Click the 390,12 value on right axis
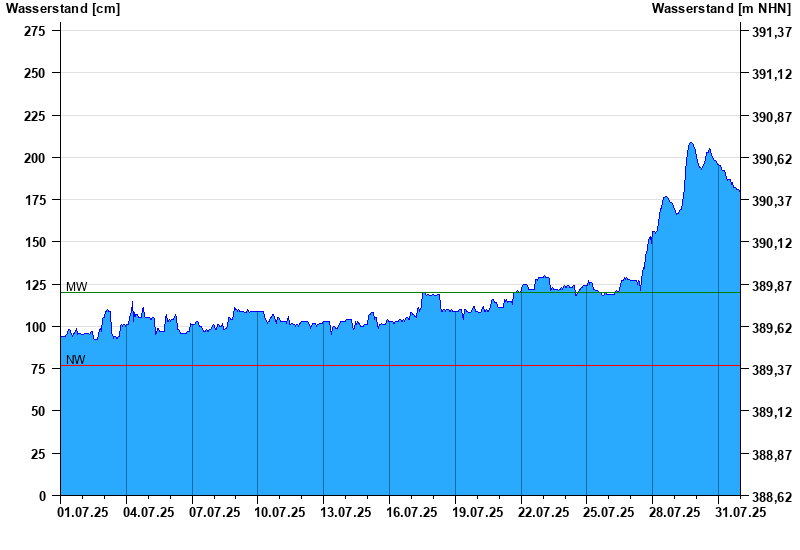The height and width of the screenshot is (550, 800). pos(772,243)
